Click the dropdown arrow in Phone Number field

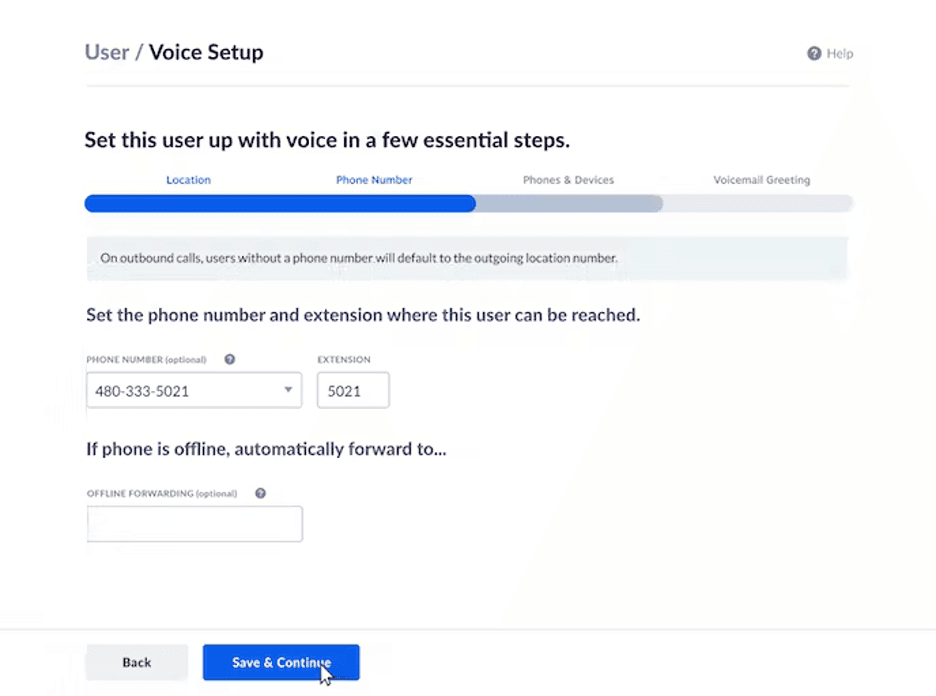point(288,390)
